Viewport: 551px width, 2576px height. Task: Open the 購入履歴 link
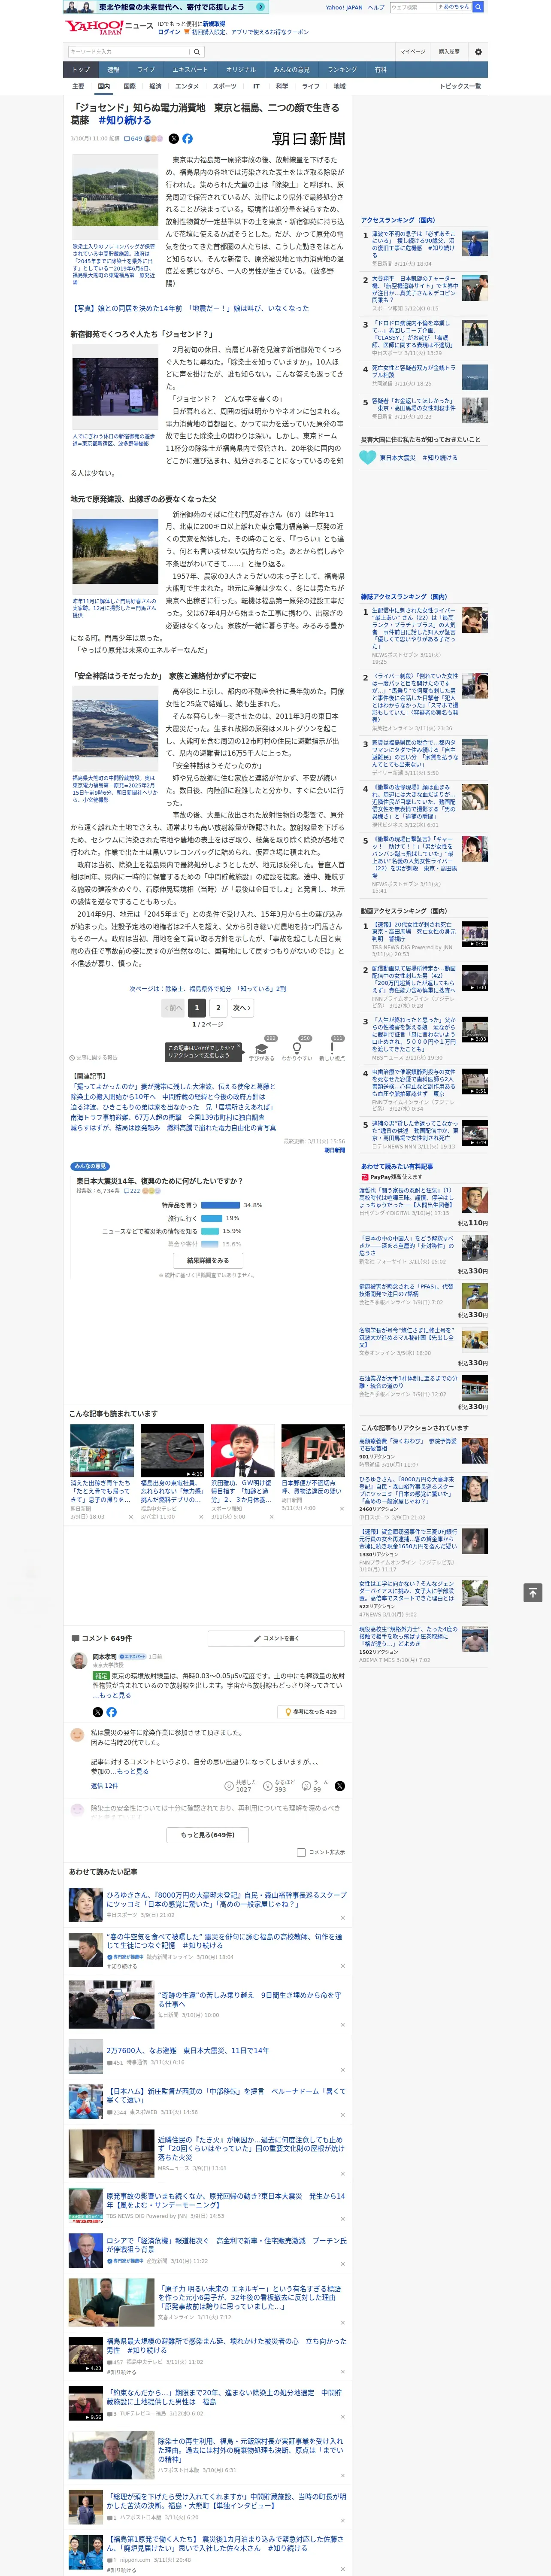coord(449,51)
